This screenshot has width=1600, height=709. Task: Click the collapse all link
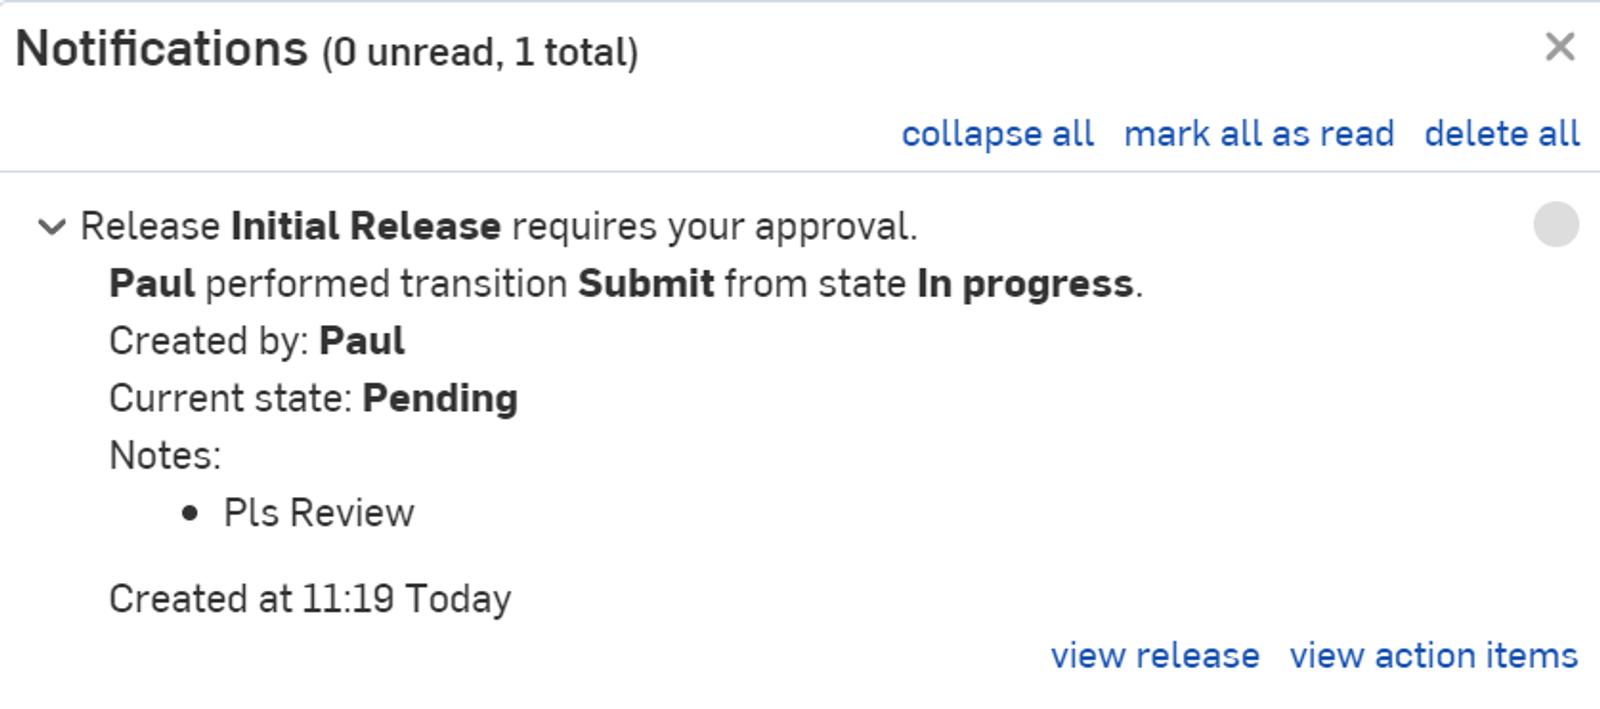coord(997,134)
